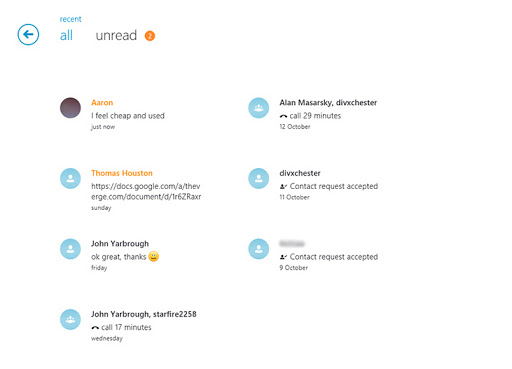Click the docs.google.com link message
Image resolution: width=512 pixels, height=369 pixels.
point(146,191)
